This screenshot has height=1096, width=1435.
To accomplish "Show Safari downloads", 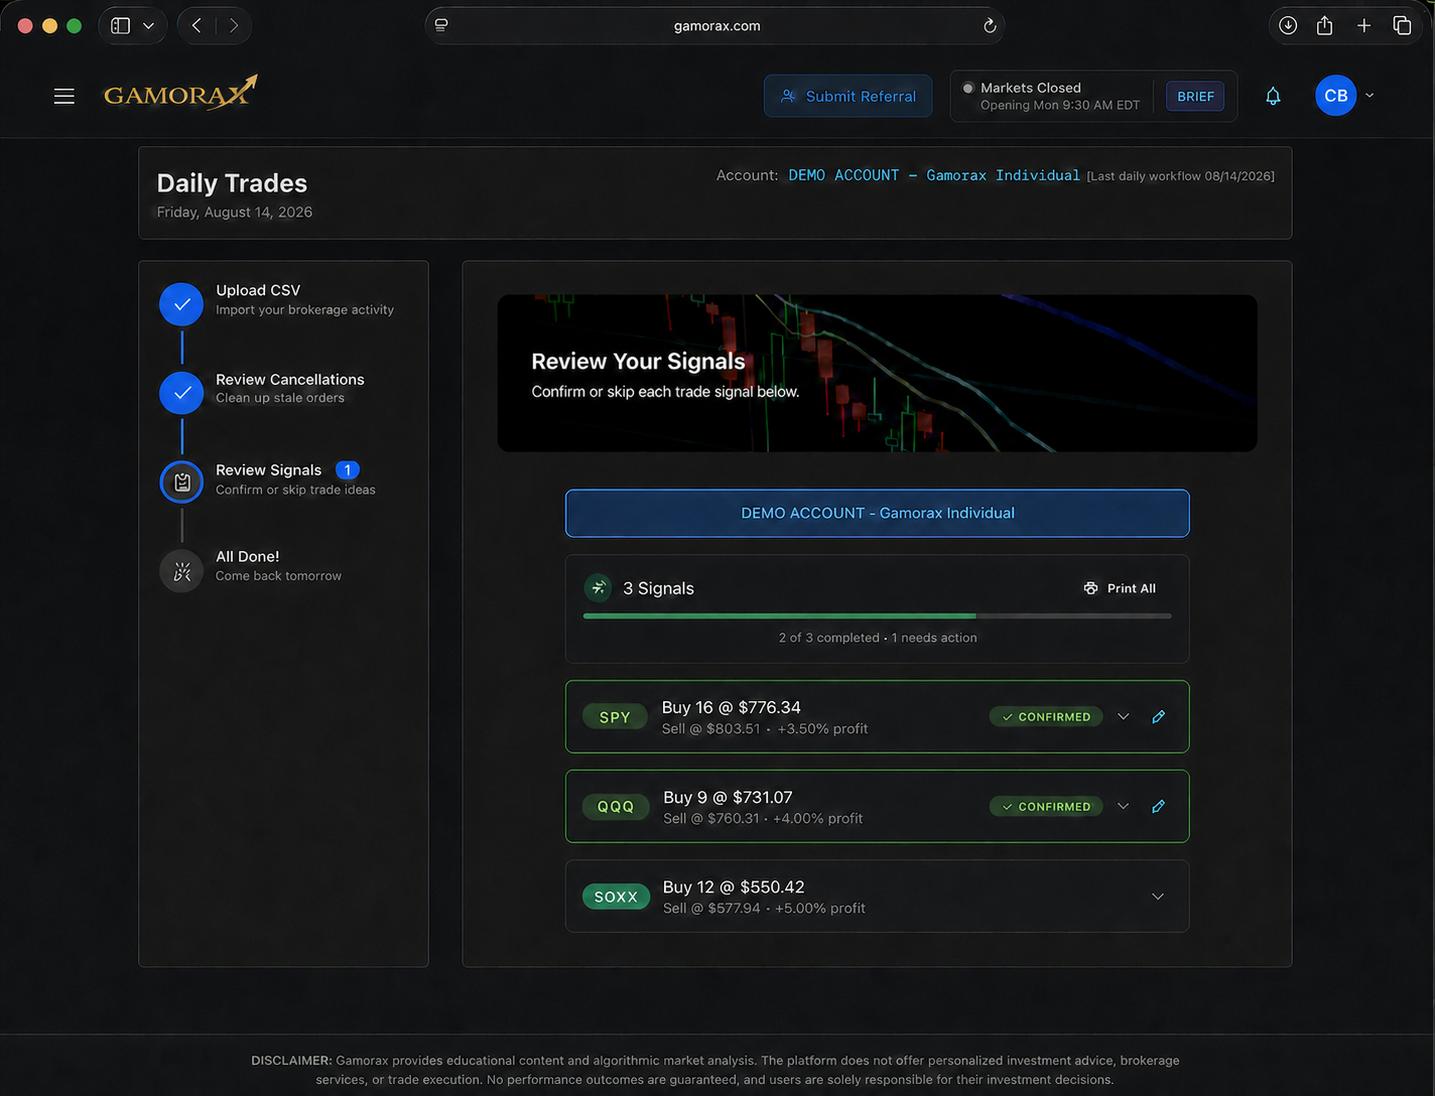I will 1288,26.
